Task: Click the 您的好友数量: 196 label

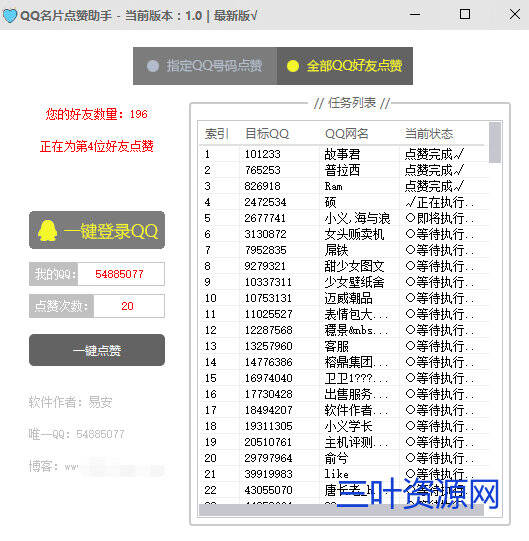Action: 97,114
